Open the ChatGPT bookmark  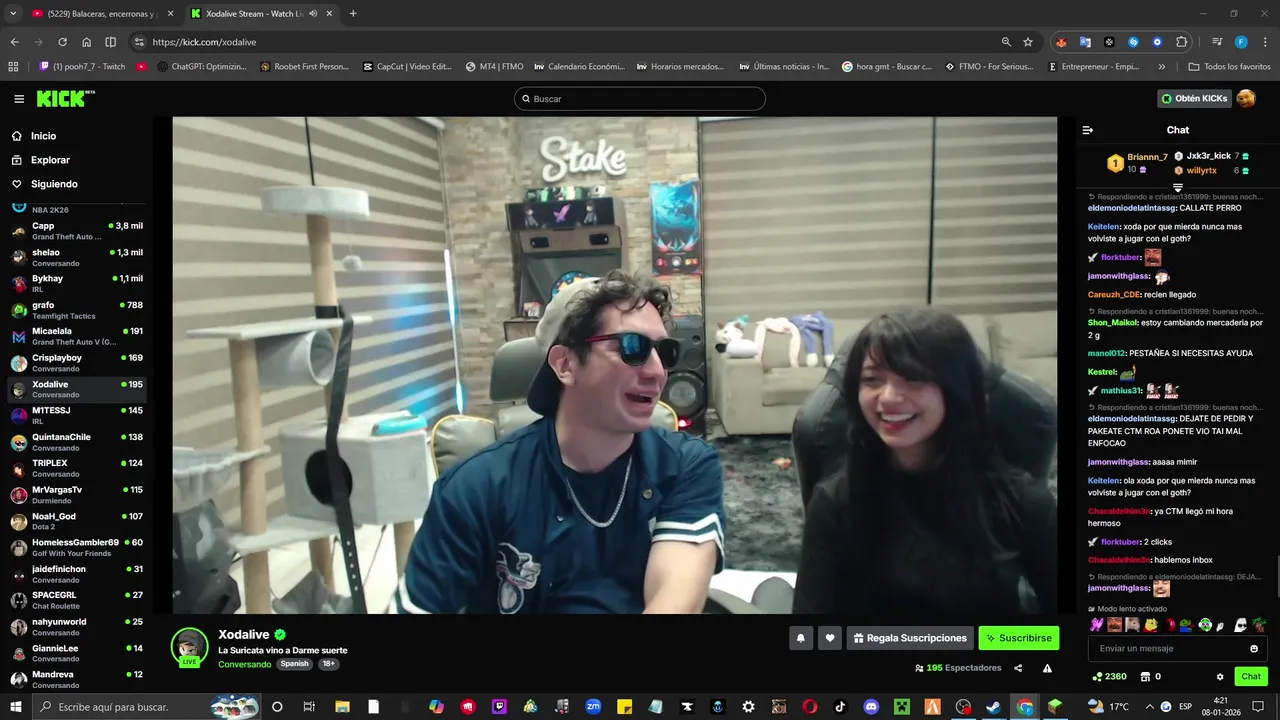coord(201,67)
